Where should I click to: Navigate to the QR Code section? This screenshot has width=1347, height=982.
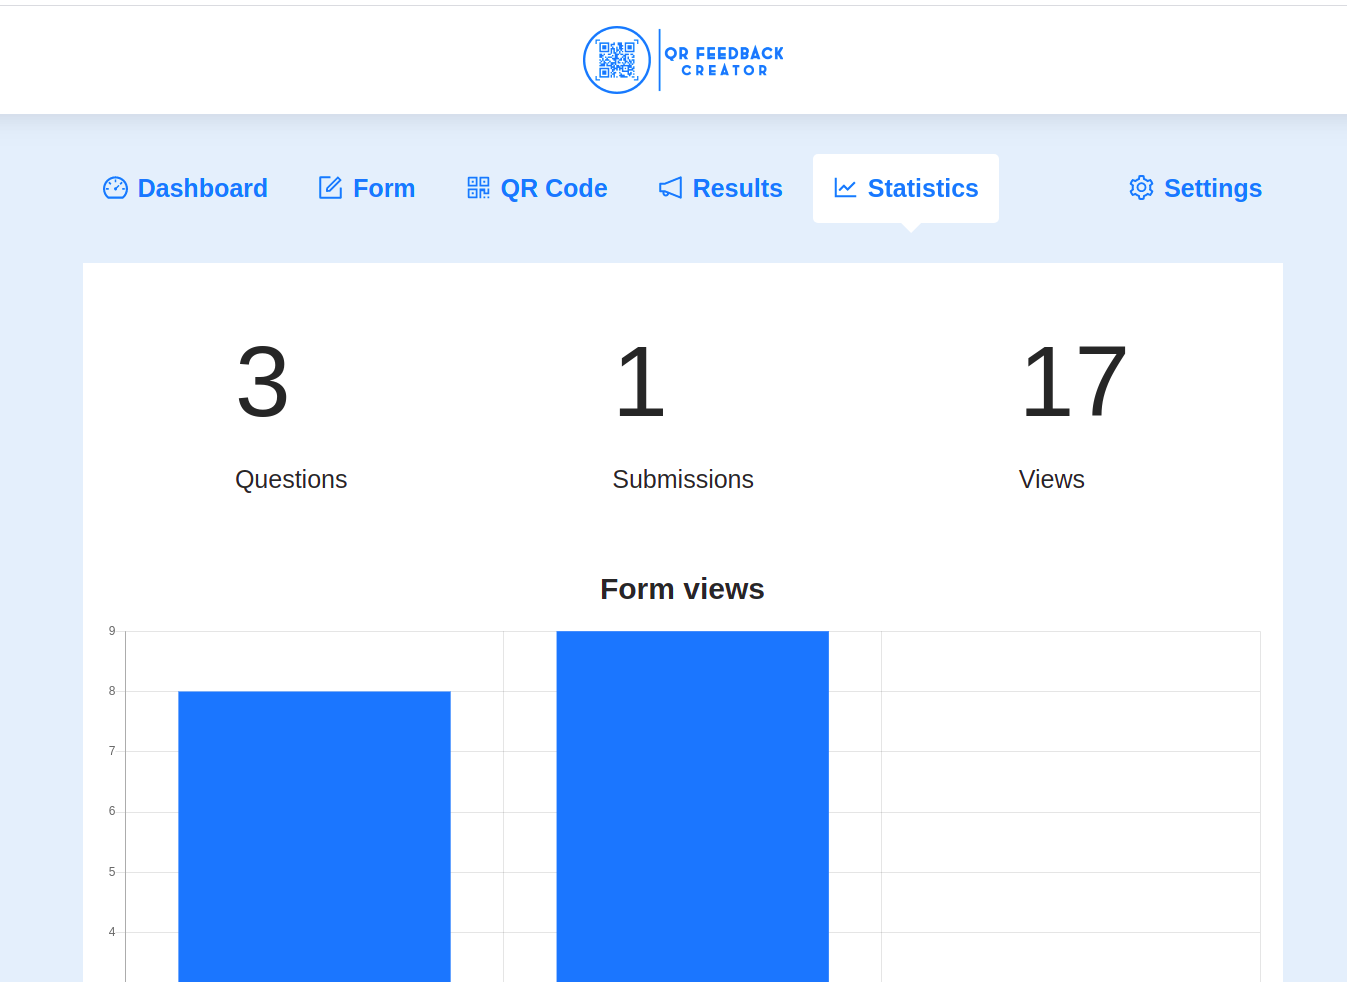554,188
